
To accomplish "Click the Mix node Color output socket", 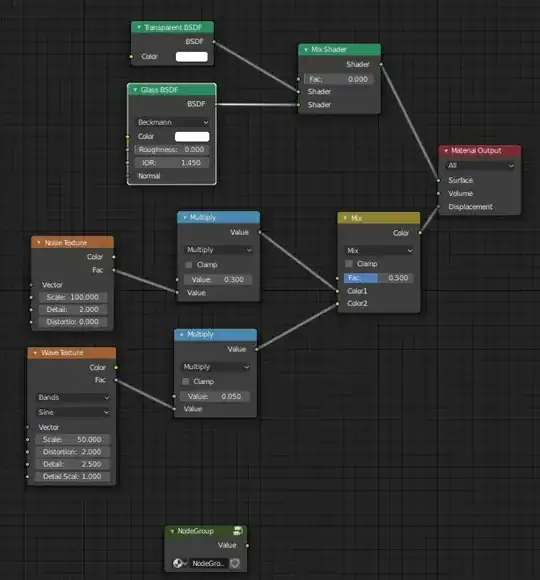I will 420,233.
